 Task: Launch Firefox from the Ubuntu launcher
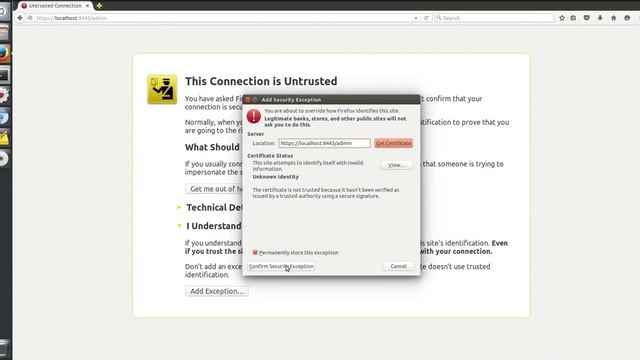(x=4, y=54)
